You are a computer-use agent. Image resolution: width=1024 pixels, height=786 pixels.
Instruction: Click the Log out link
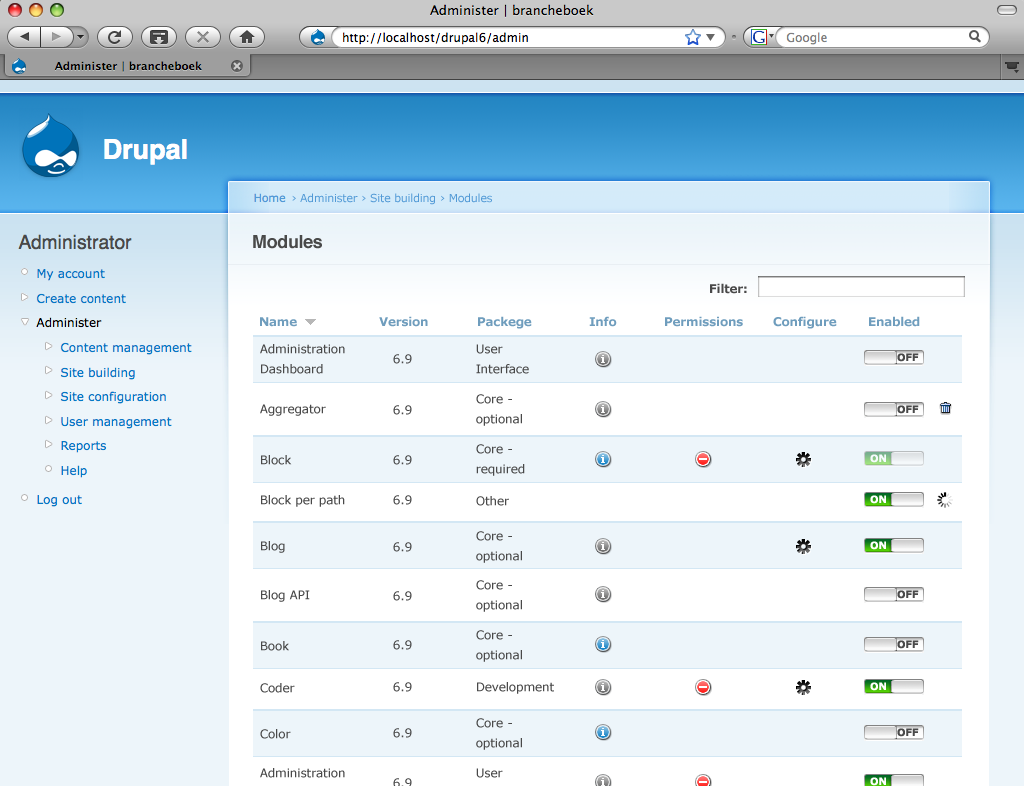tap(59, 499)
